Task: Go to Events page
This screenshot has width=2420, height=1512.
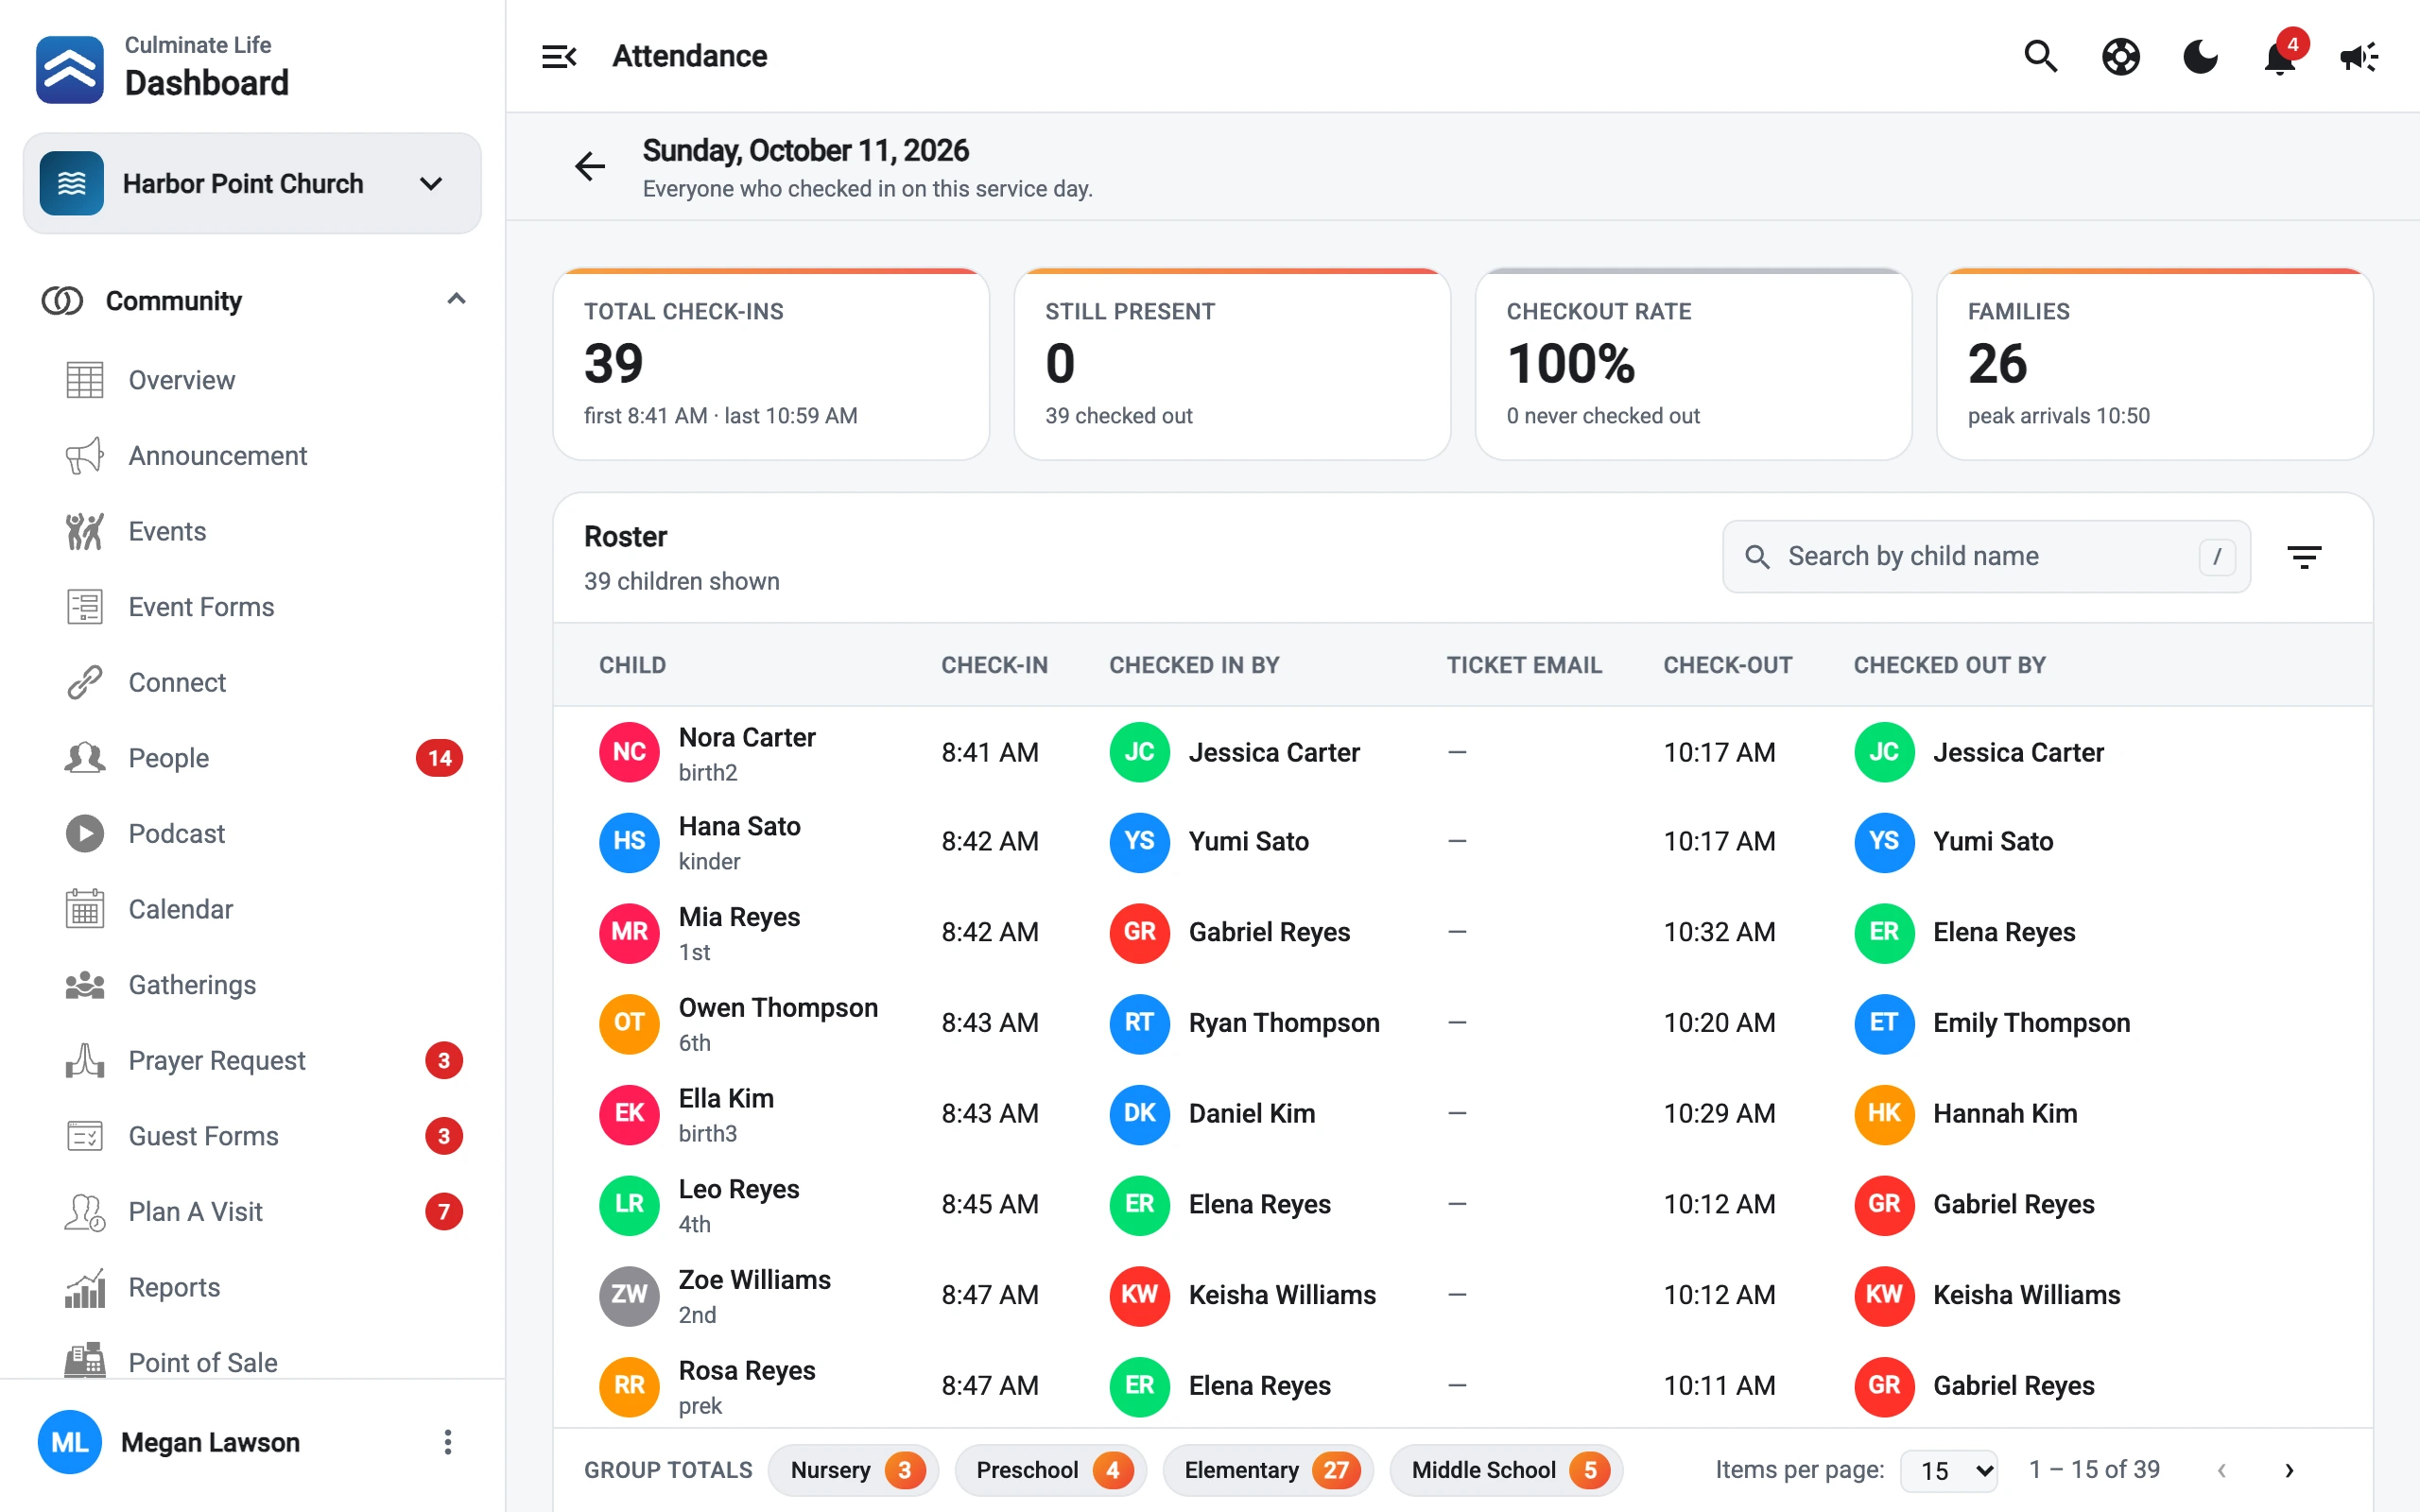Action: pyautogui.click(x=252, y=531)
